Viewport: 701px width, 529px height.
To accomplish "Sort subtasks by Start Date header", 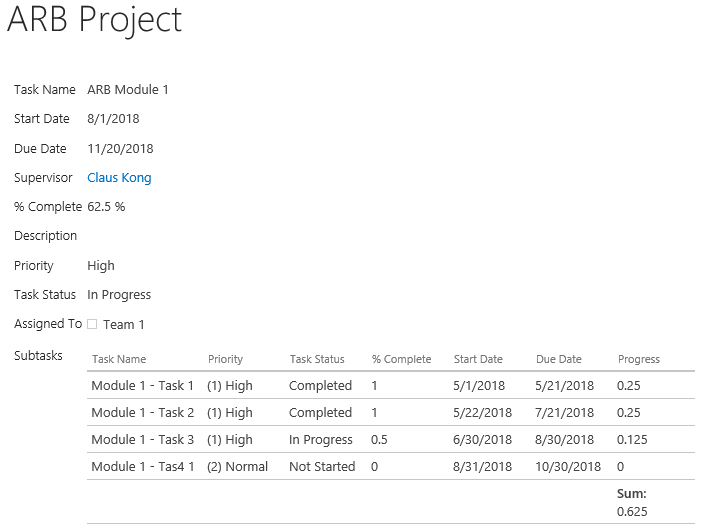I will point(478,359).
